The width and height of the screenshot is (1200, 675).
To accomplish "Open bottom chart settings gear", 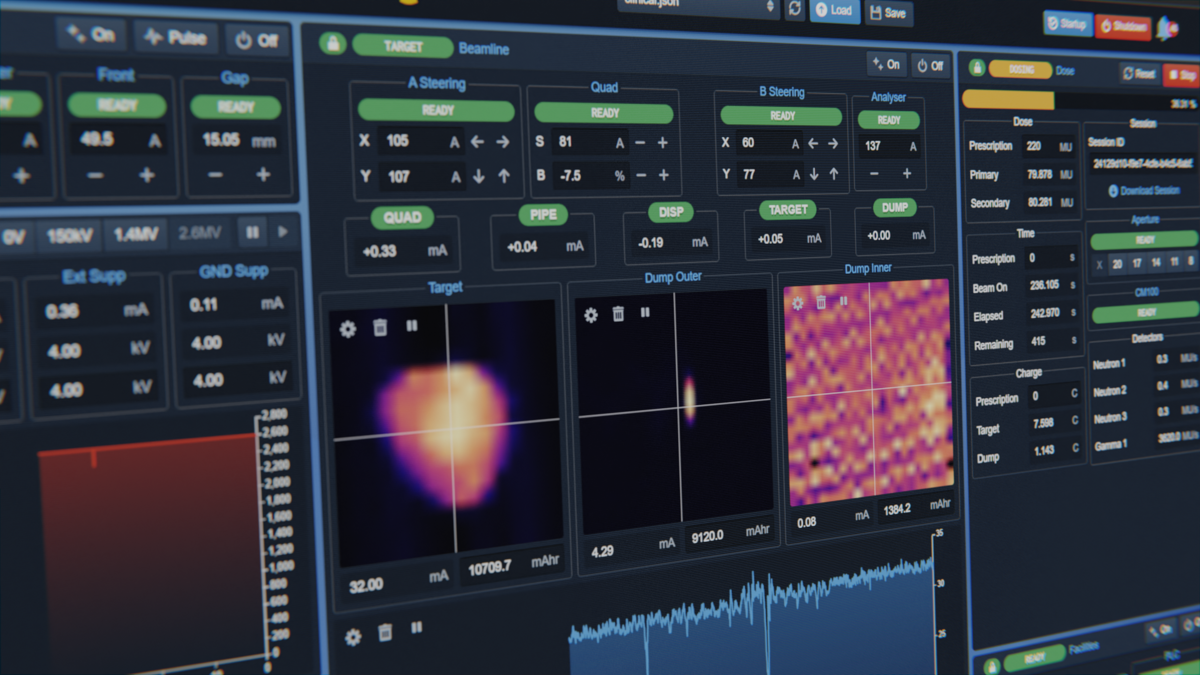I will point(353,636).
